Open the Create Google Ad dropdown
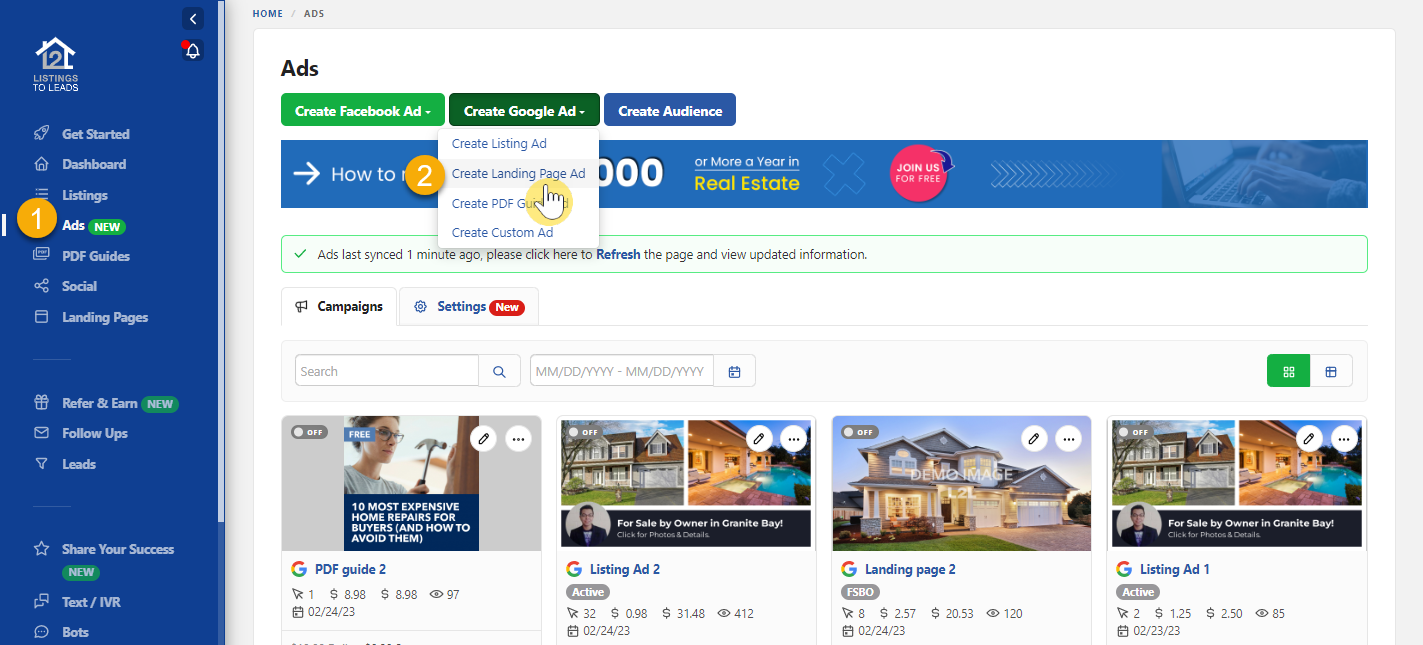This screenshot has height=645, width=1423. tap(523, 109)
